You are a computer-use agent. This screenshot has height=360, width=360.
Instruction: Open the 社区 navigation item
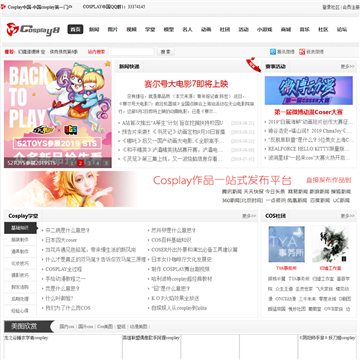pyautogui.click(x=323, y=29)
